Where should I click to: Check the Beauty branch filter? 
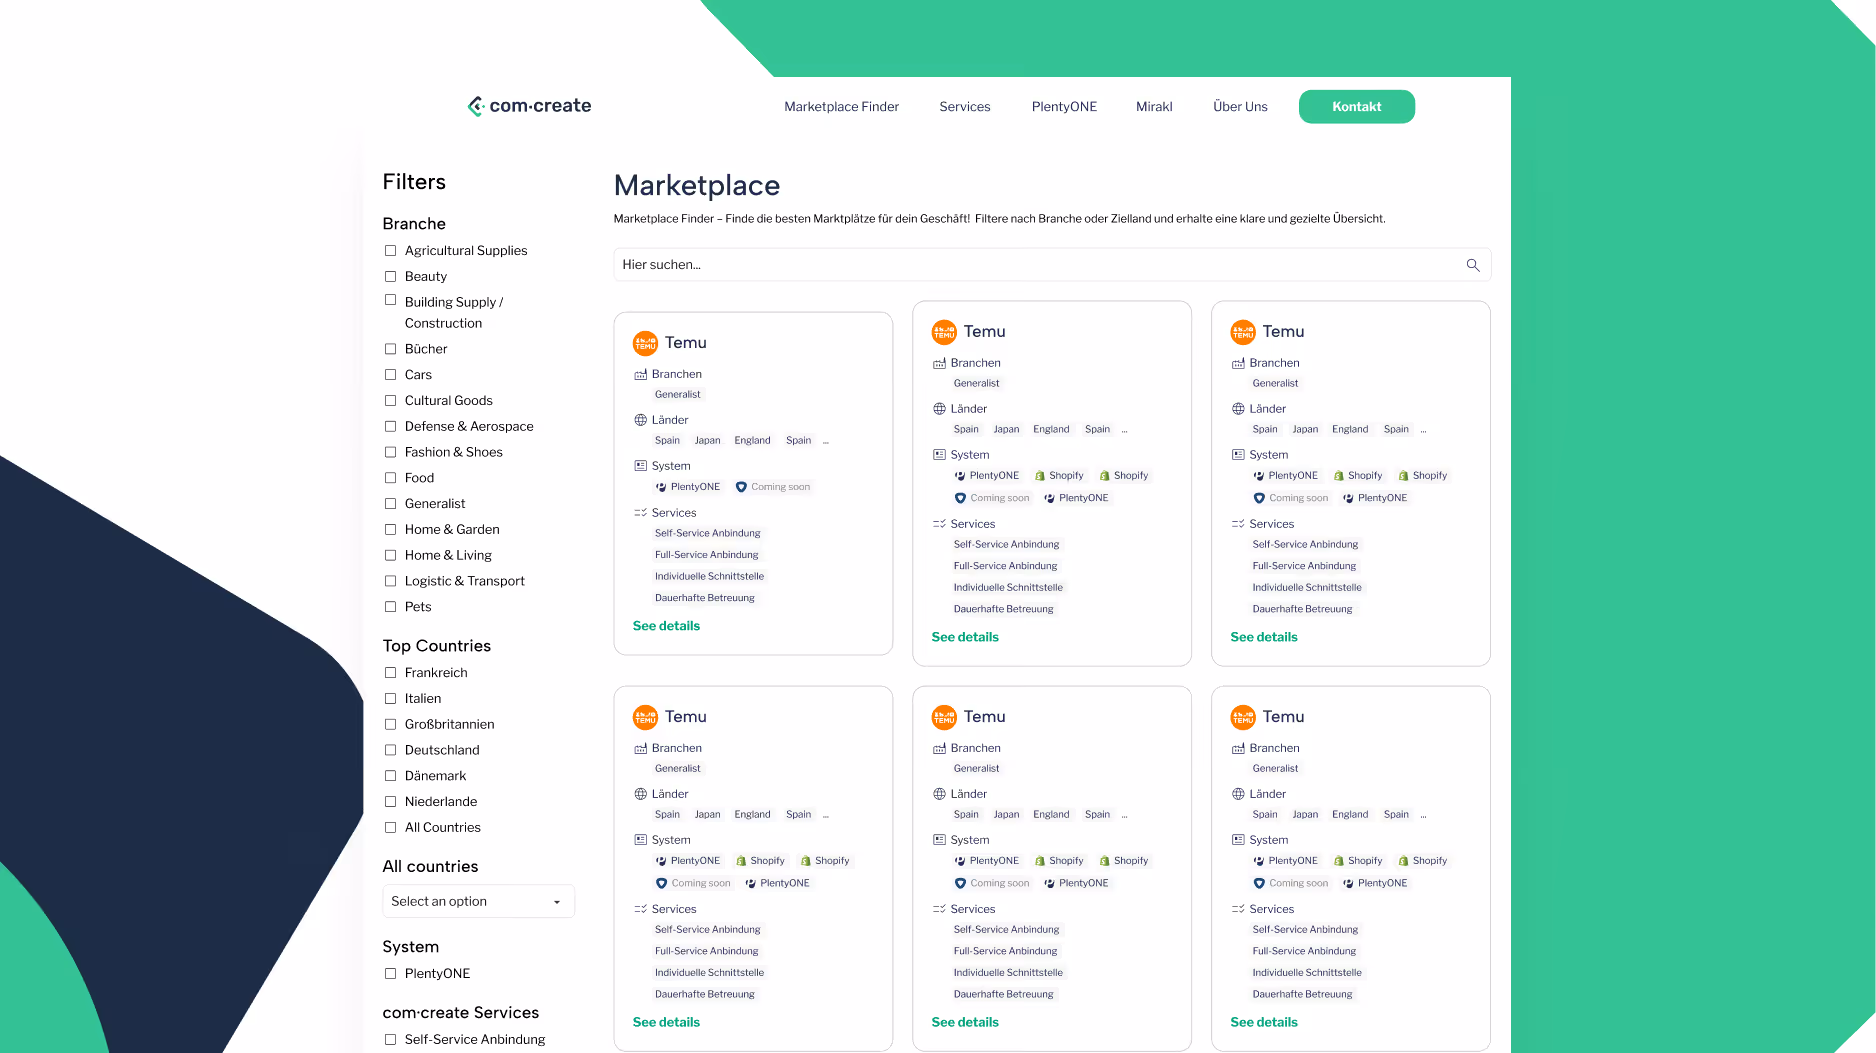pyautogui.click(x=391, y=277)
